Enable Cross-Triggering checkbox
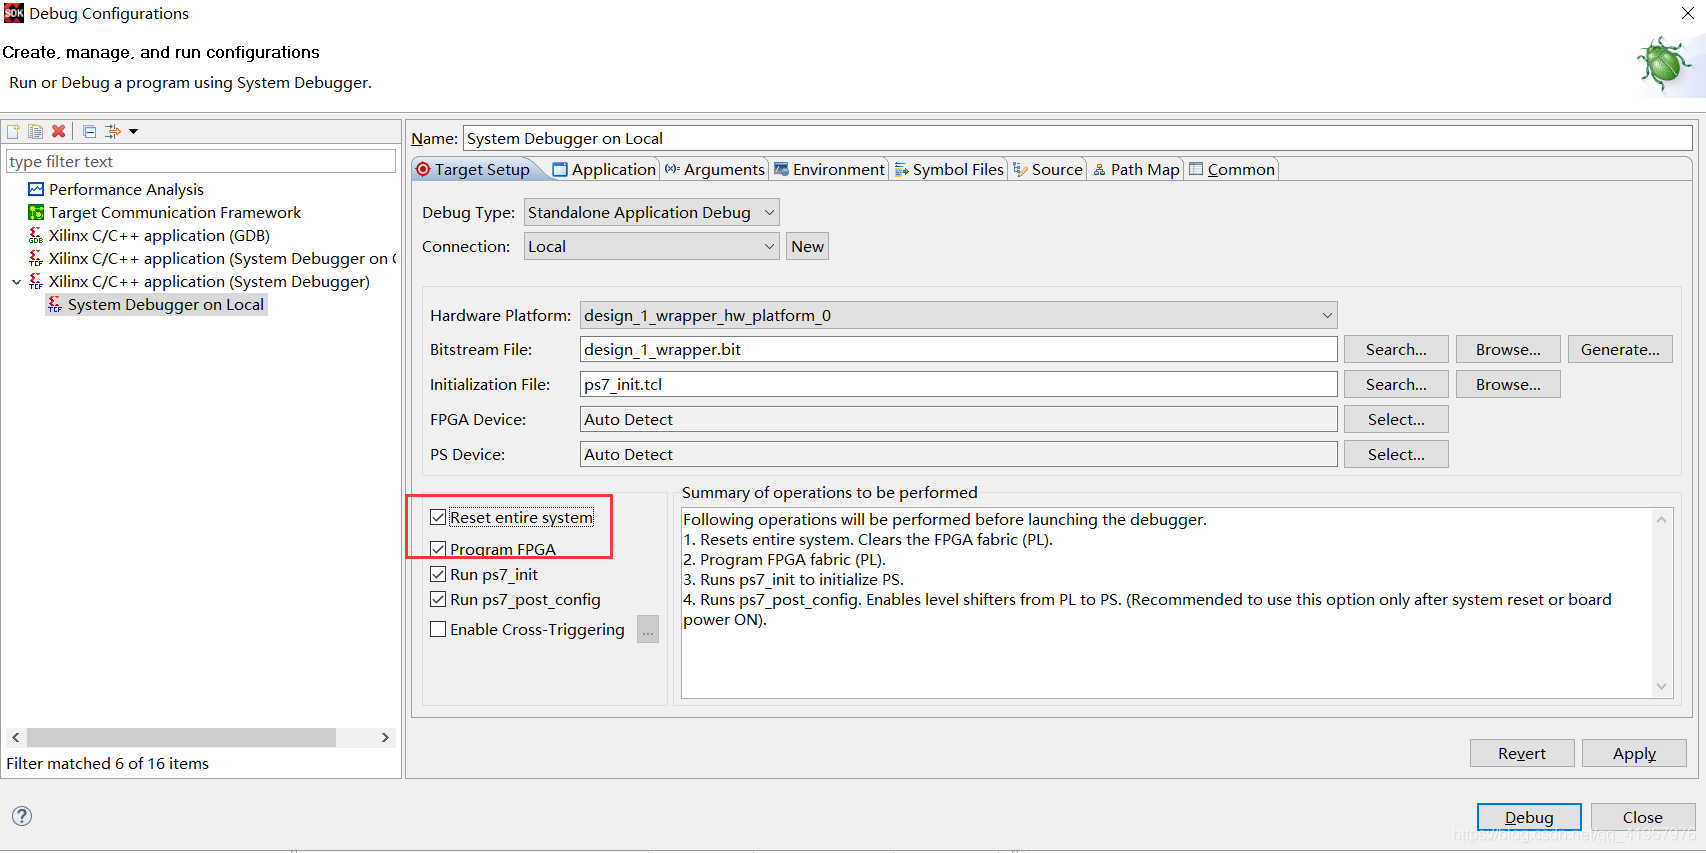The width and height of the screenshot is (1706, 853). pos(438,629)
